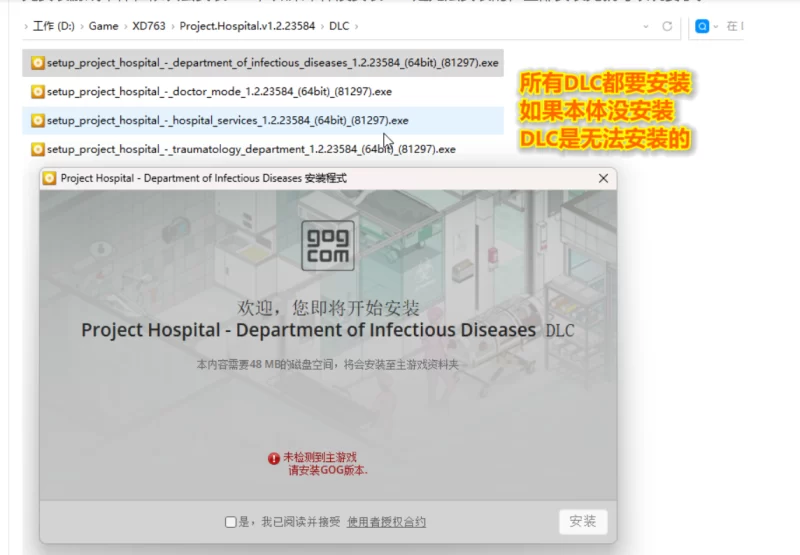Click the 安装 install button
Viewport: 800px width, 555px height.
point(583,521)
